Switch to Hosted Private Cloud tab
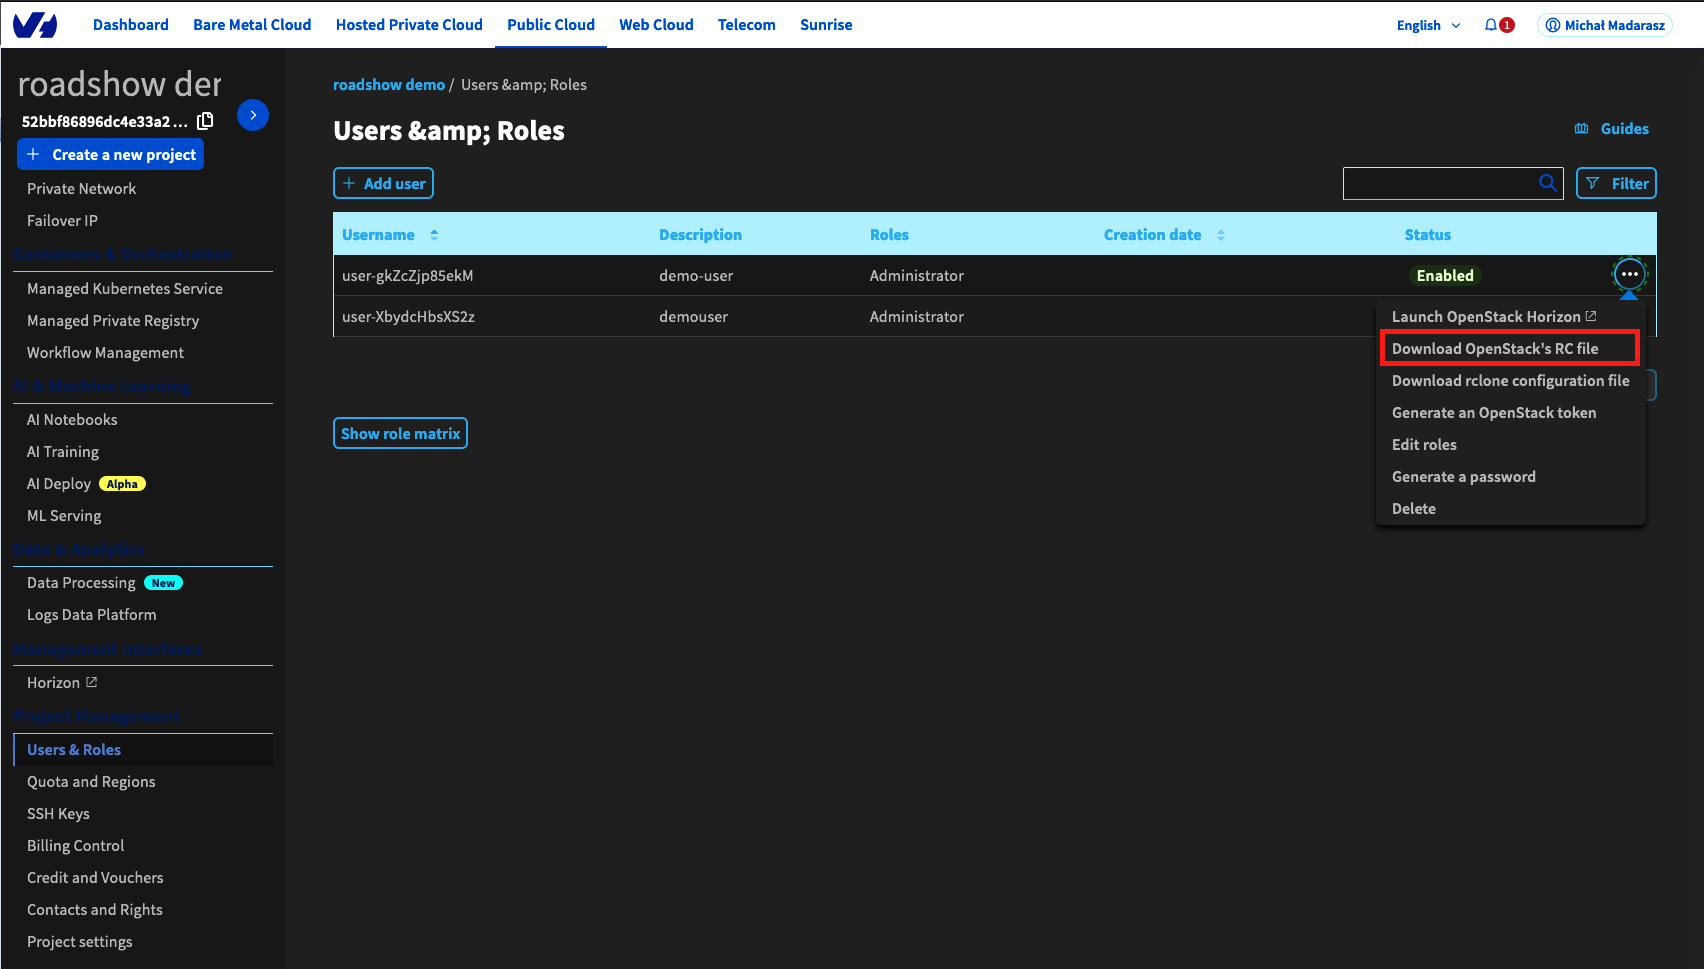The height and width of the screenshot is (969, 1704). [x=409, y=25]
